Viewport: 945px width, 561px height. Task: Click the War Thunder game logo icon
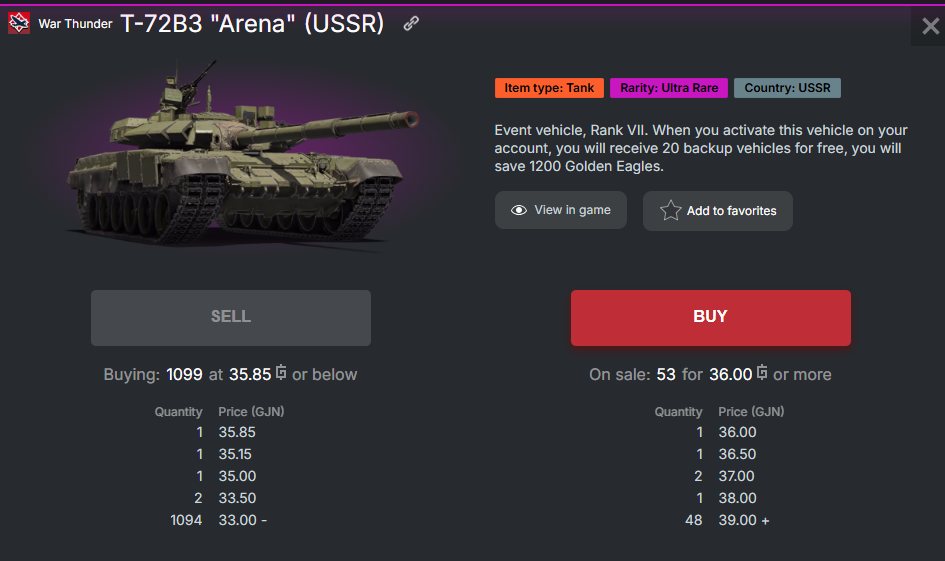tap(19, 24)
